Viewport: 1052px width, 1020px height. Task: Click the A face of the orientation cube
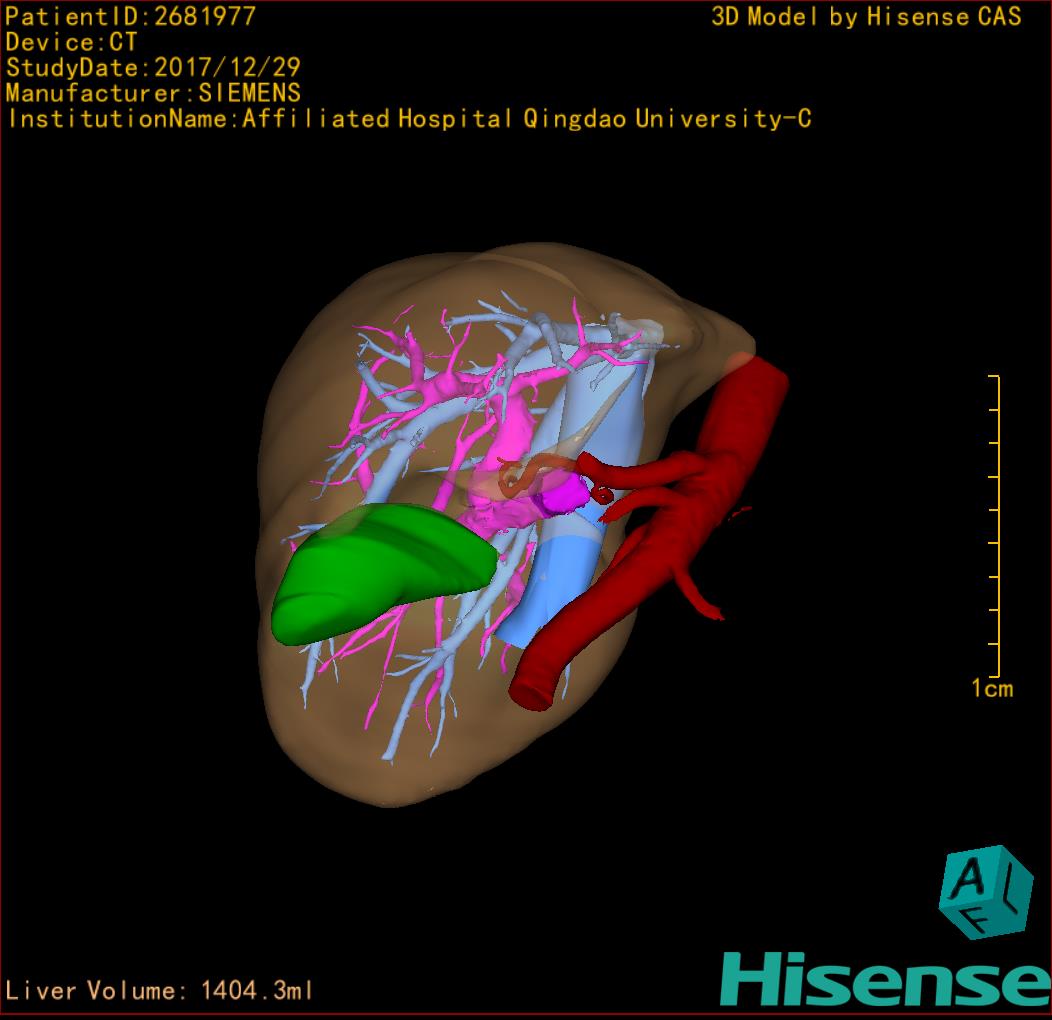tap(971, 877)
